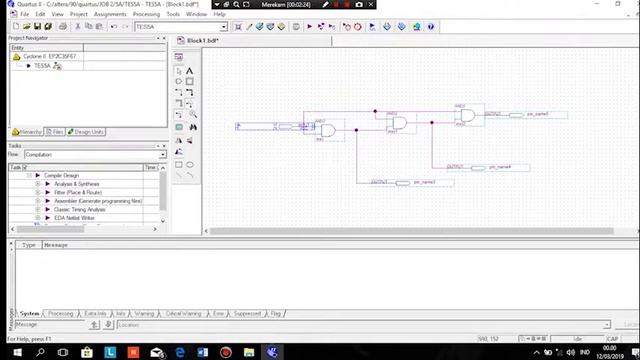Switch to the Error messages tab

tap(218, 313)
